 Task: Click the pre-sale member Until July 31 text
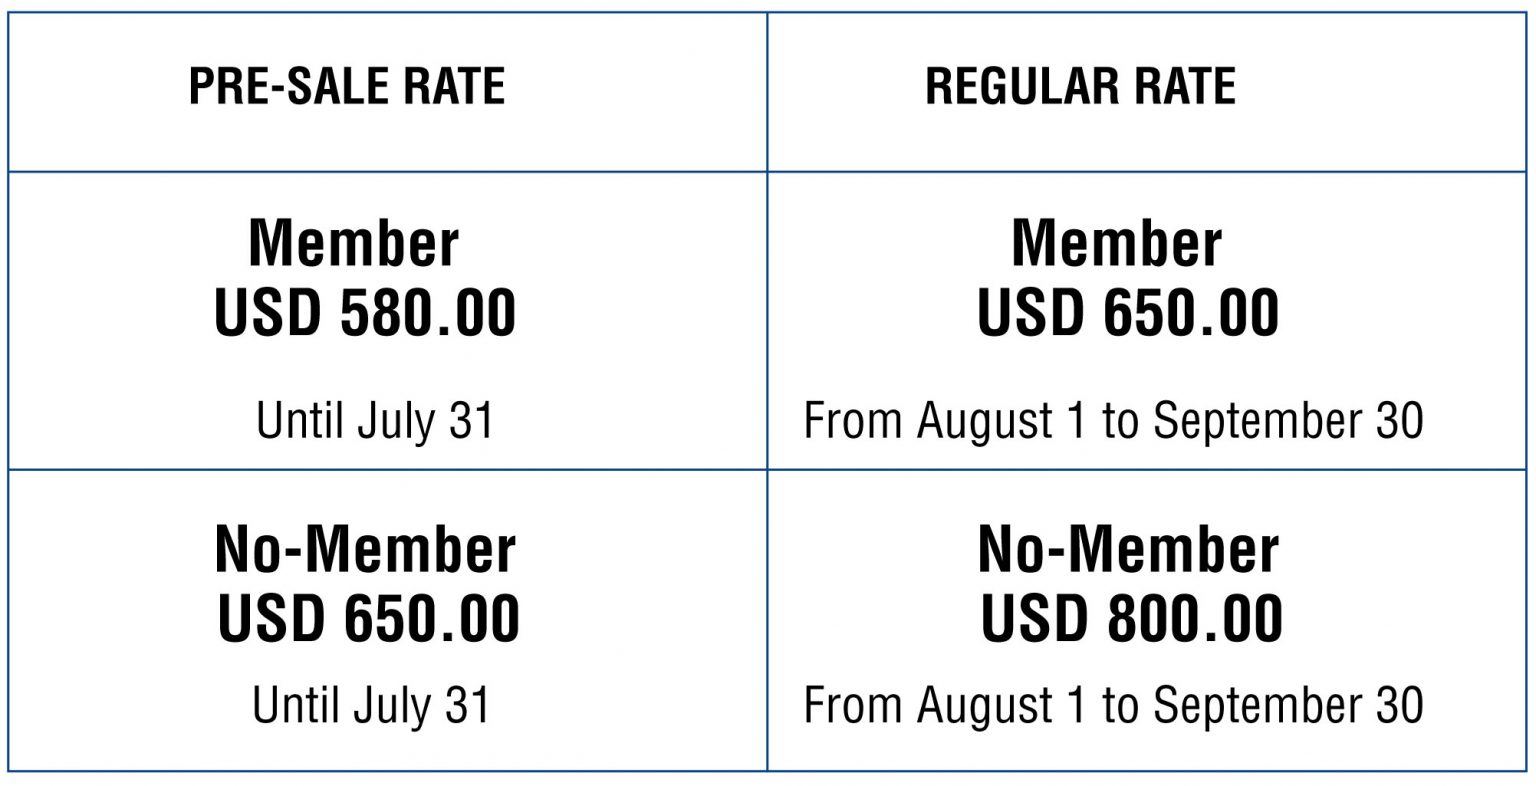(375, 420)
